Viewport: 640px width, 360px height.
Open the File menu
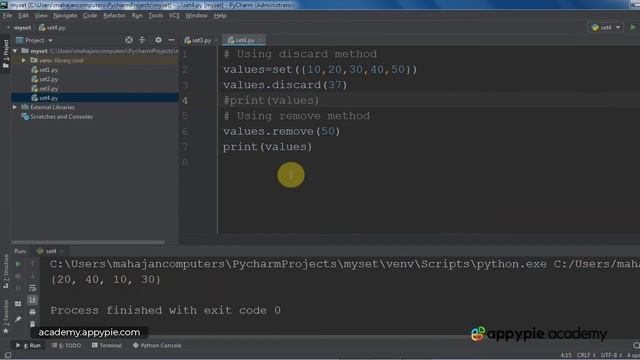[7, 16]
